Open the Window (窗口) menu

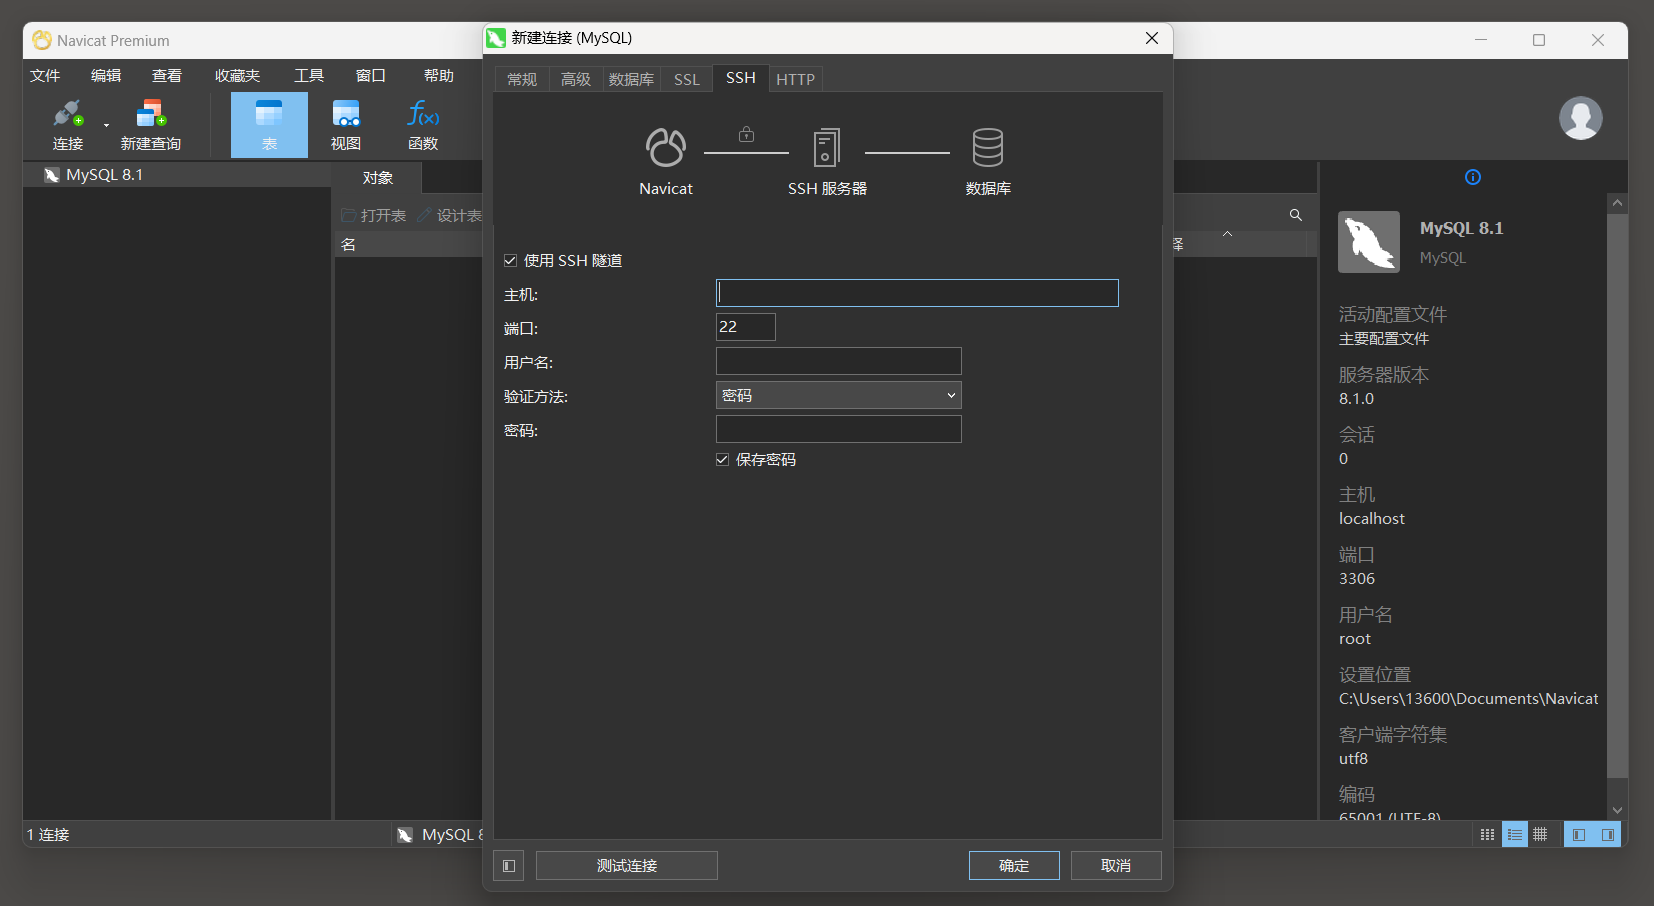371,76
